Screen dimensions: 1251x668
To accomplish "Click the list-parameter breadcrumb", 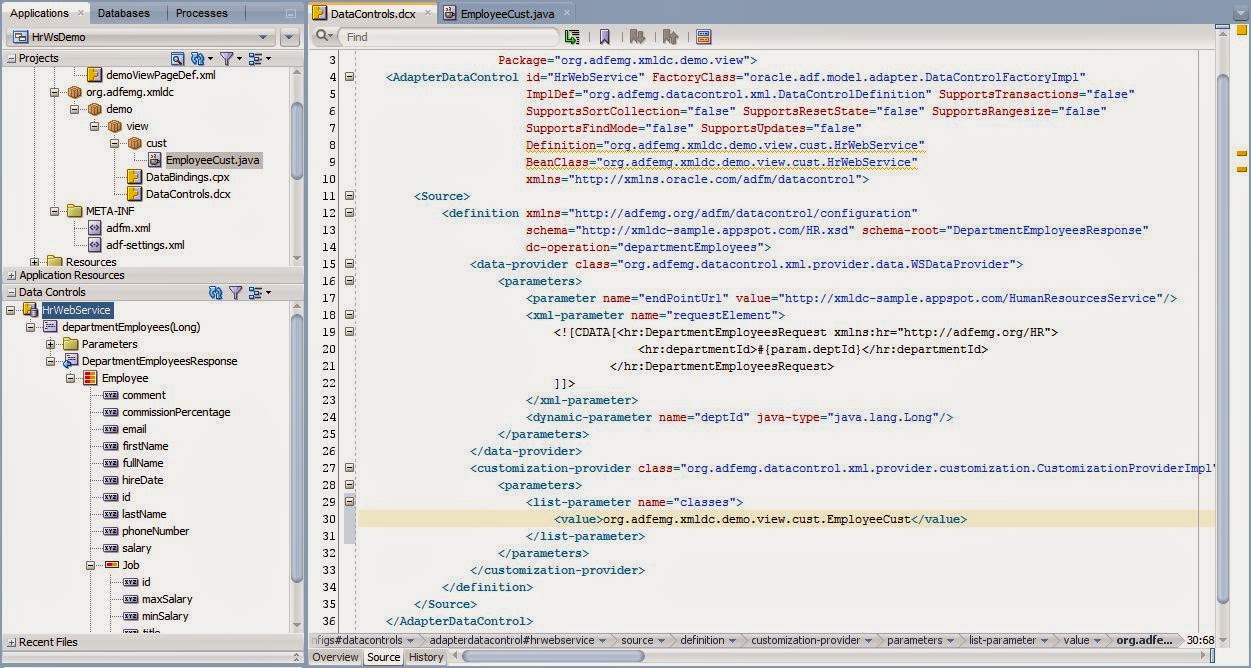I will click(x=1002, y=640).
